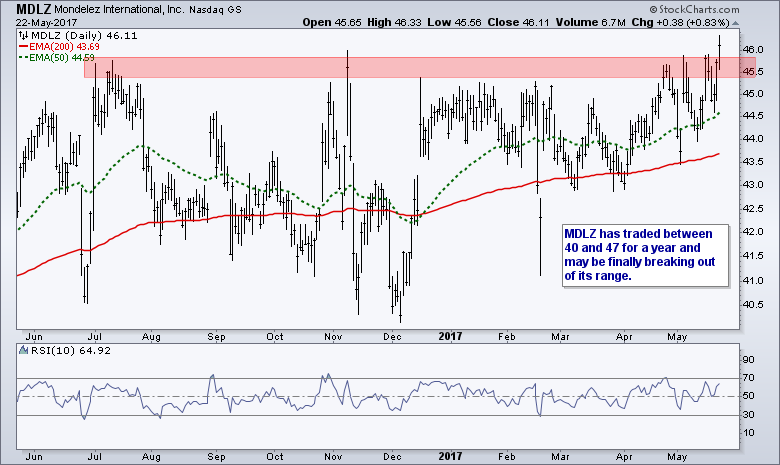Click the green dotted marker for EMA(50)
Viewport: 780px width, 465px height.
pos(24,59)
